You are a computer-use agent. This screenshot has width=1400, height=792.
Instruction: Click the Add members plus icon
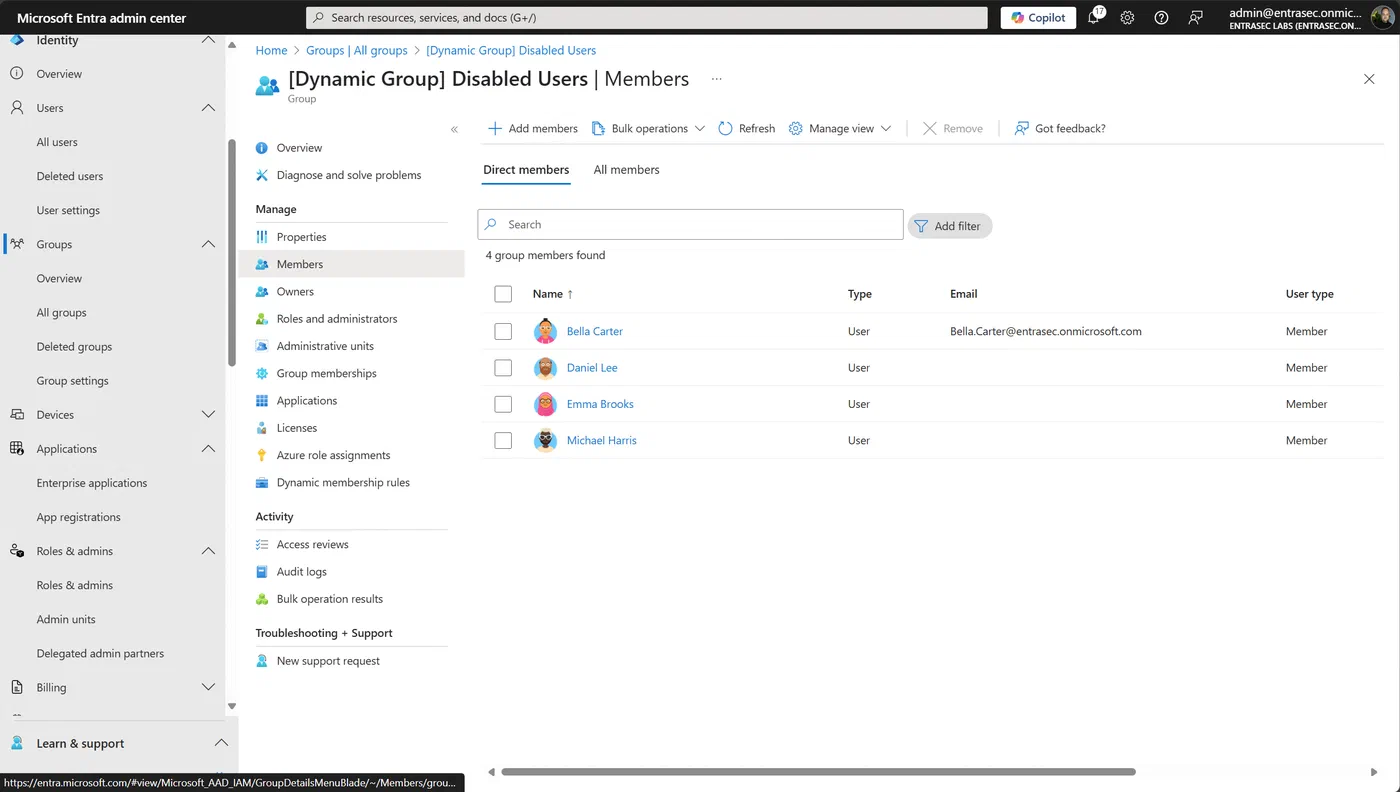[x=494, y=128]
